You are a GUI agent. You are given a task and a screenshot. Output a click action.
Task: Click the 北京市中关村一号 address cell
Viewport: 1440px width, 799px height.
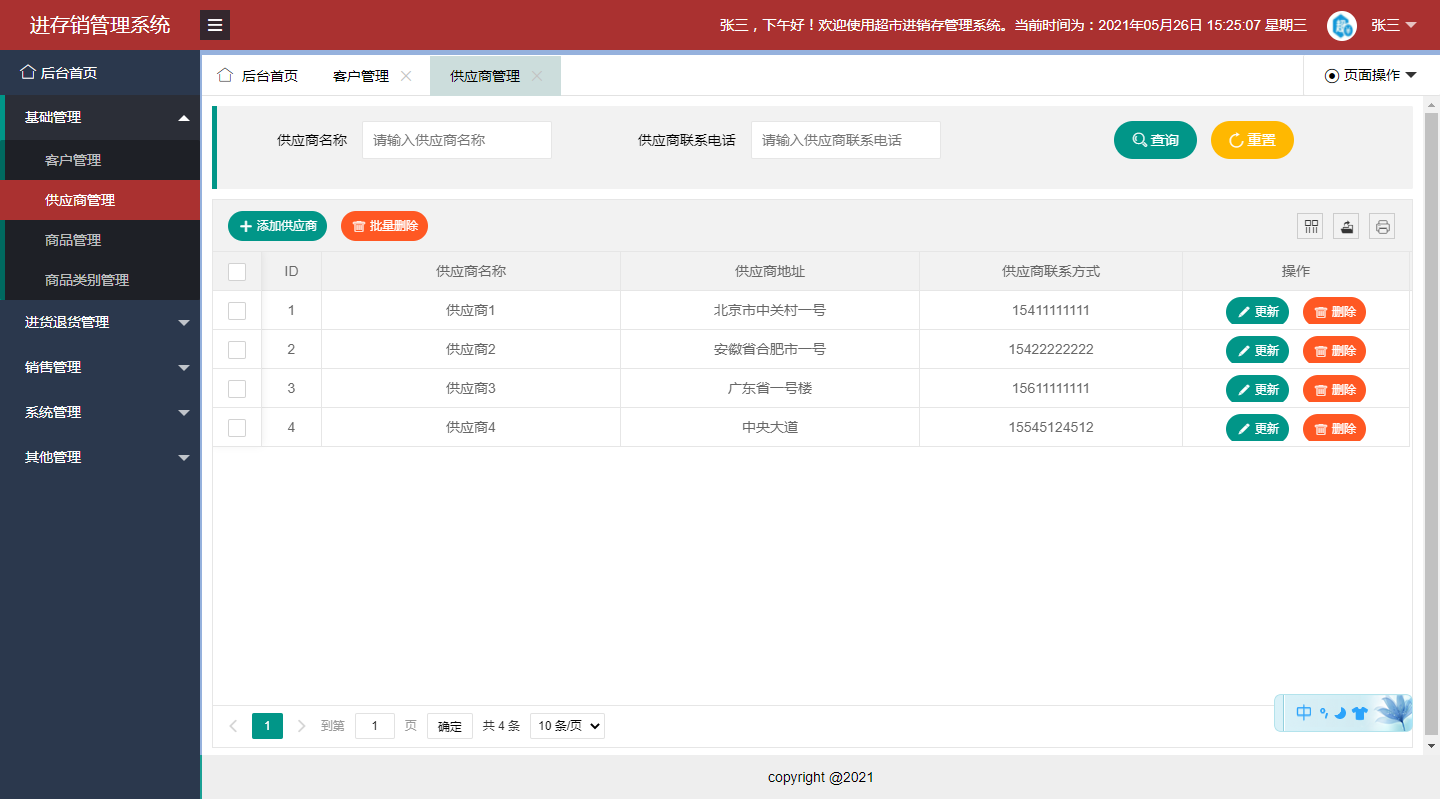(x=770, y=311)
